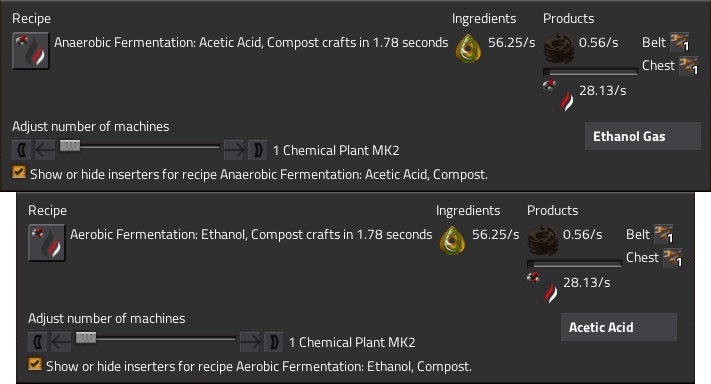Image resolution: width=711 pixels, height=384 pixels.
Task: Increase machines by one in top panel
Action: click(234, 150)
